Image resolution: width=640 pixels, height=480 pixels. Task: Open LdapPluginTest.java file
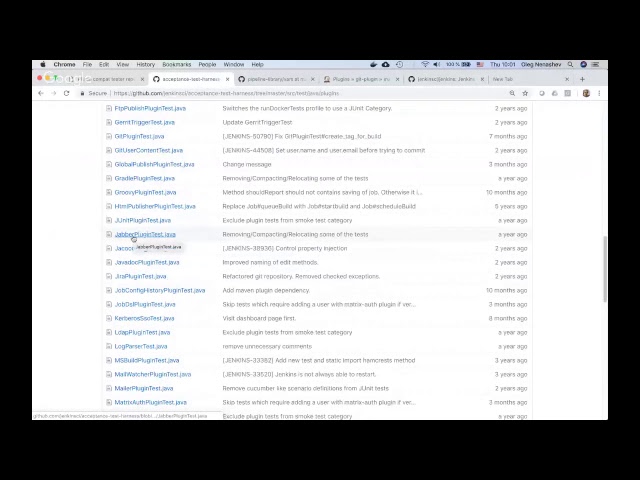(142, 332)
